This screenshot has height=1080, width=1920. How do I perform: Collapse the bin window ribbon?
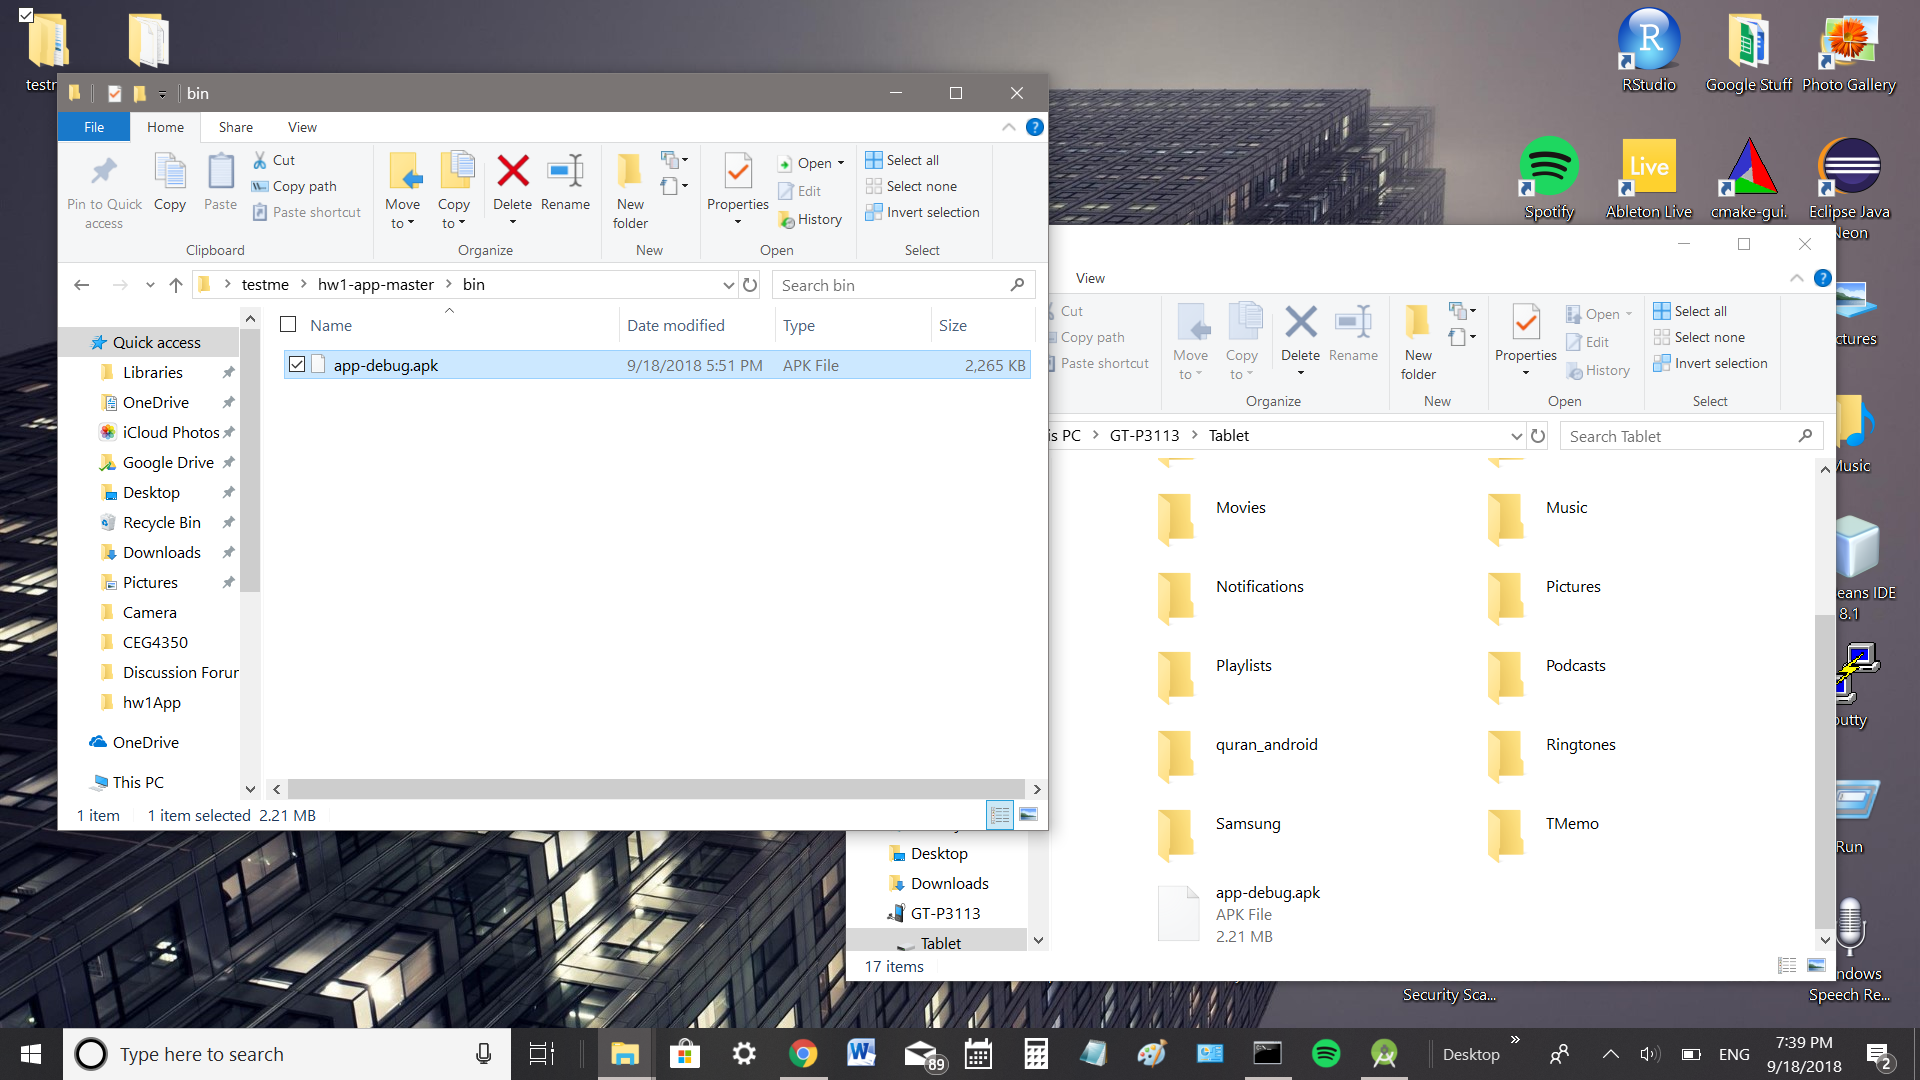pos(1008,127)
